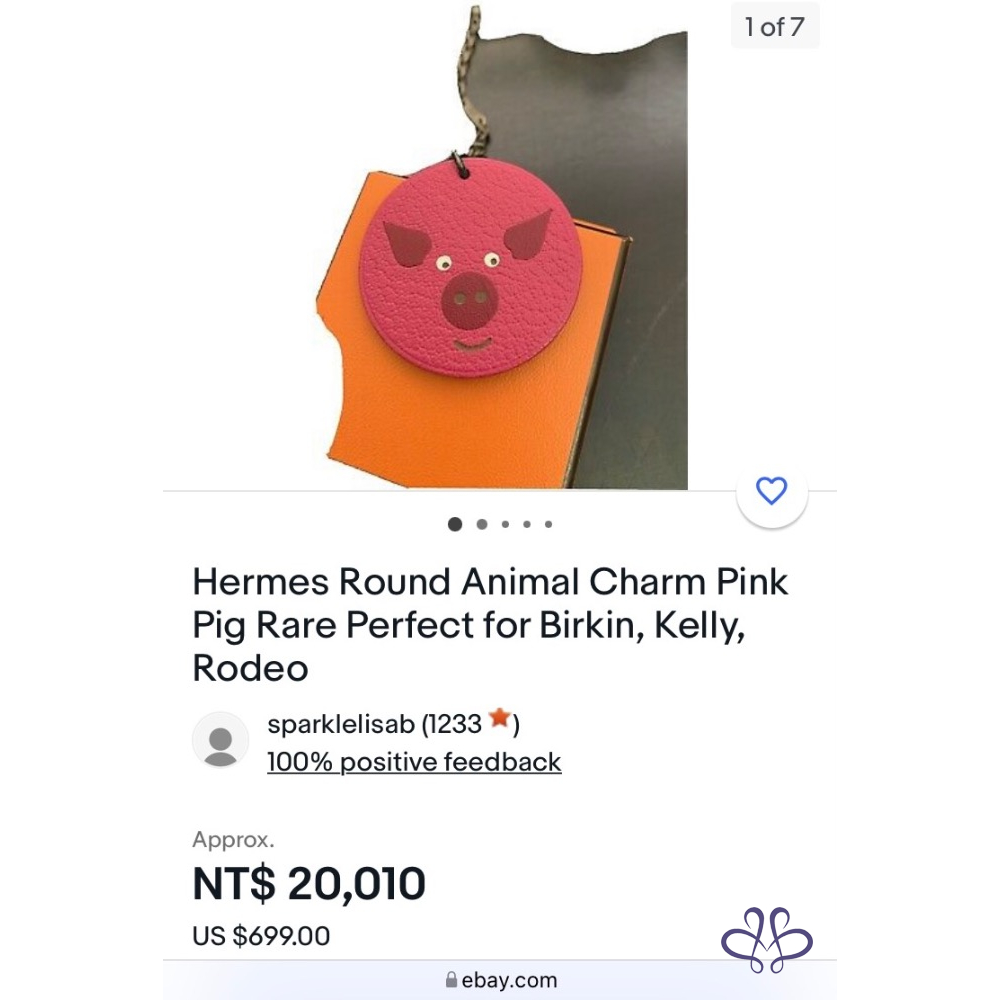Select the first image carousel dot

[x=455, y=524]
